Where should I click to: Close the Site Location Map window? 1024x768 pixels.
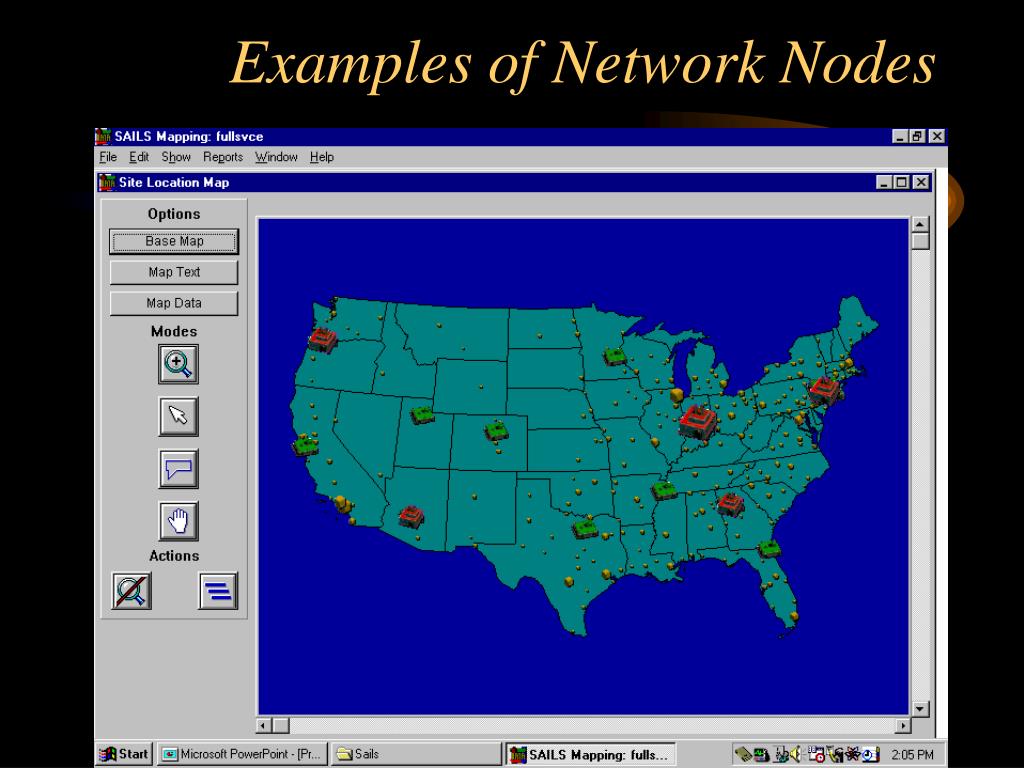click(921, 182)
